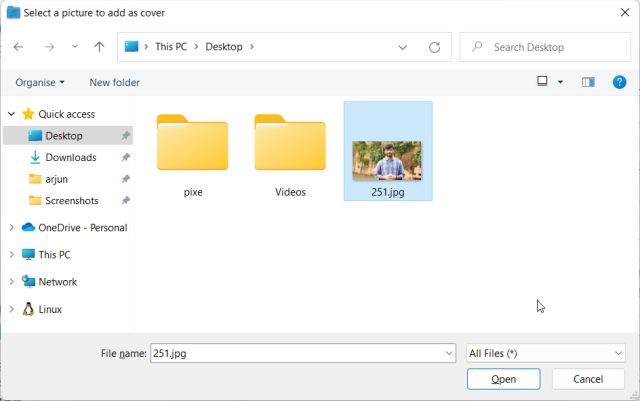This screenshot has width=640, height=401.
Task: Expand the OneDrive - Personal tree node
Action: (x=11, y=227)
